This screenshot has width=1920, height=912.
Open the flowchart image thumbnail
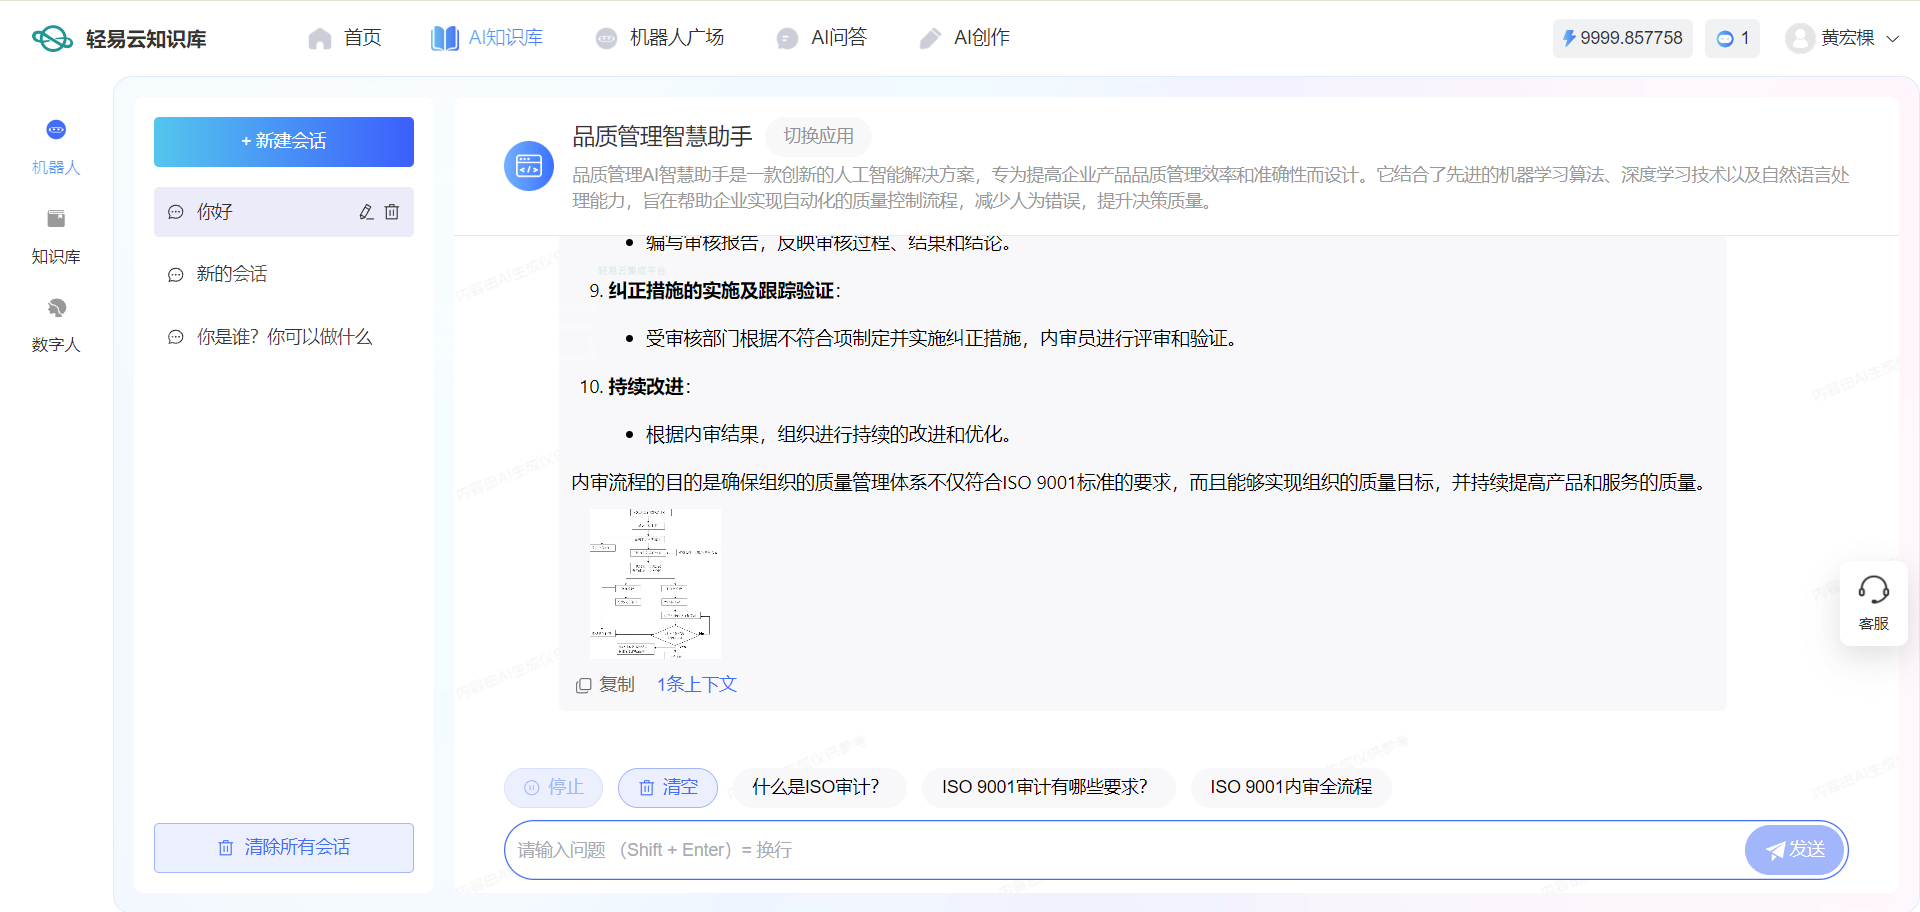point(655,583)
